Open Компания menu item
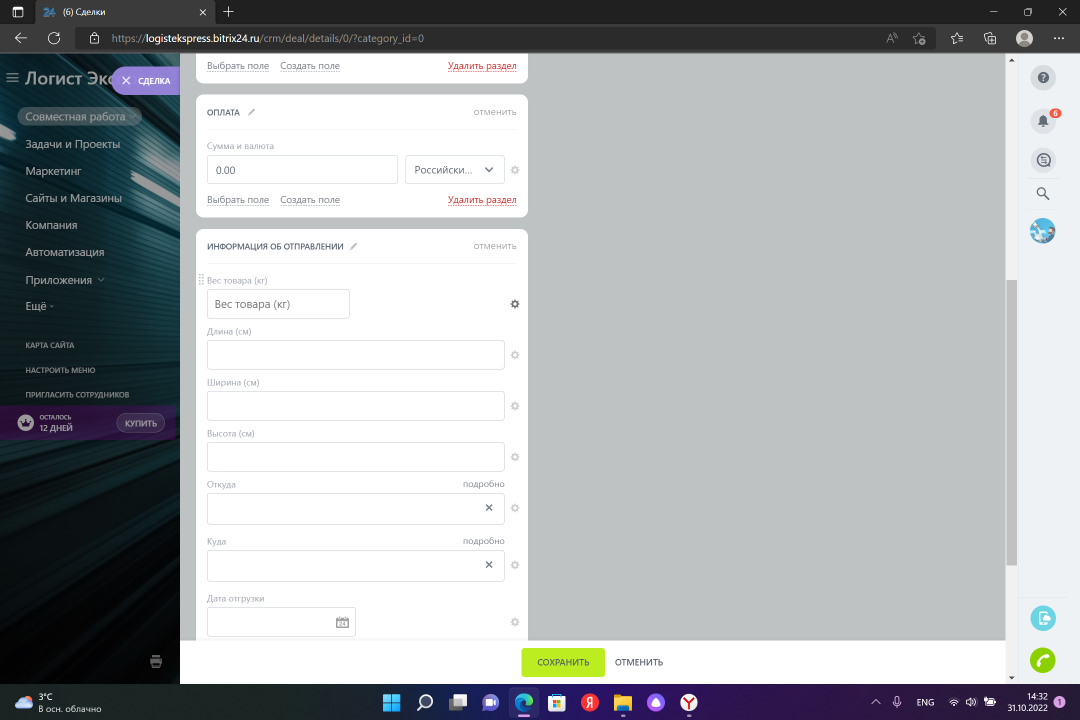 tap(51, 225)
